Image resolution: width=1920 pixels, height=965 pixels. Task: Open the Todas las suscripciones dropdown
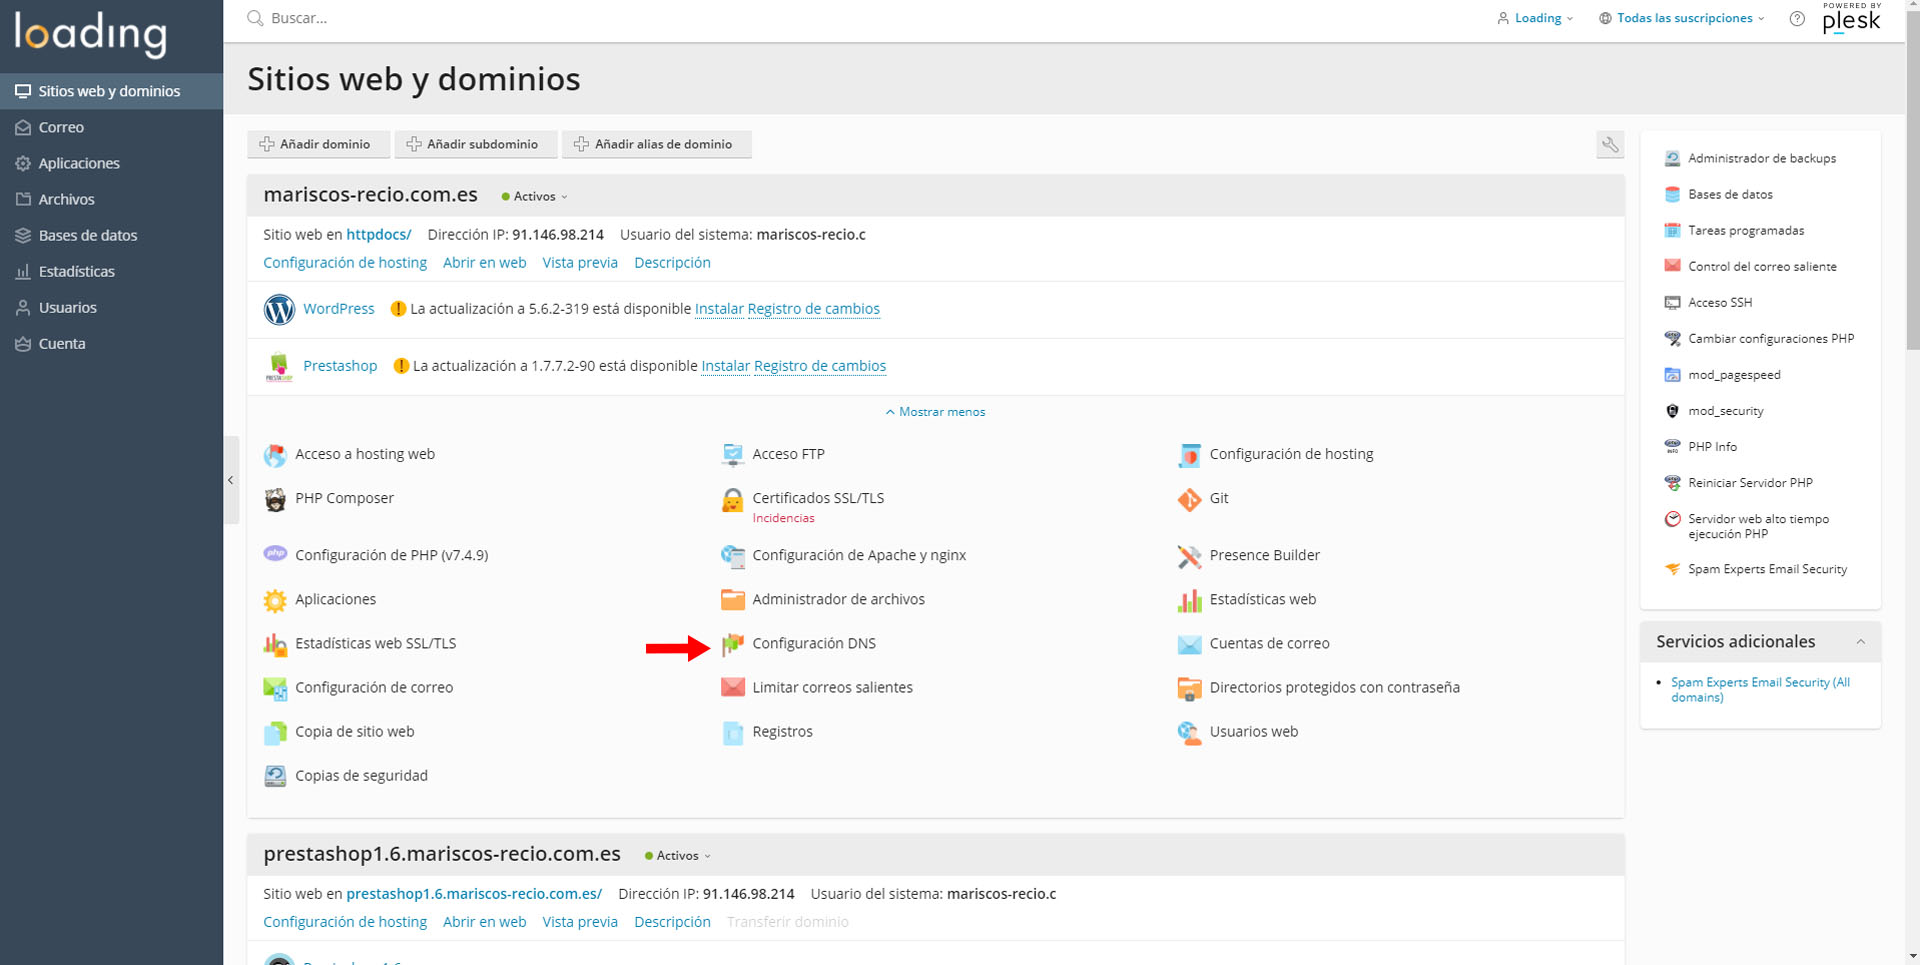(x=1684, y=19)
